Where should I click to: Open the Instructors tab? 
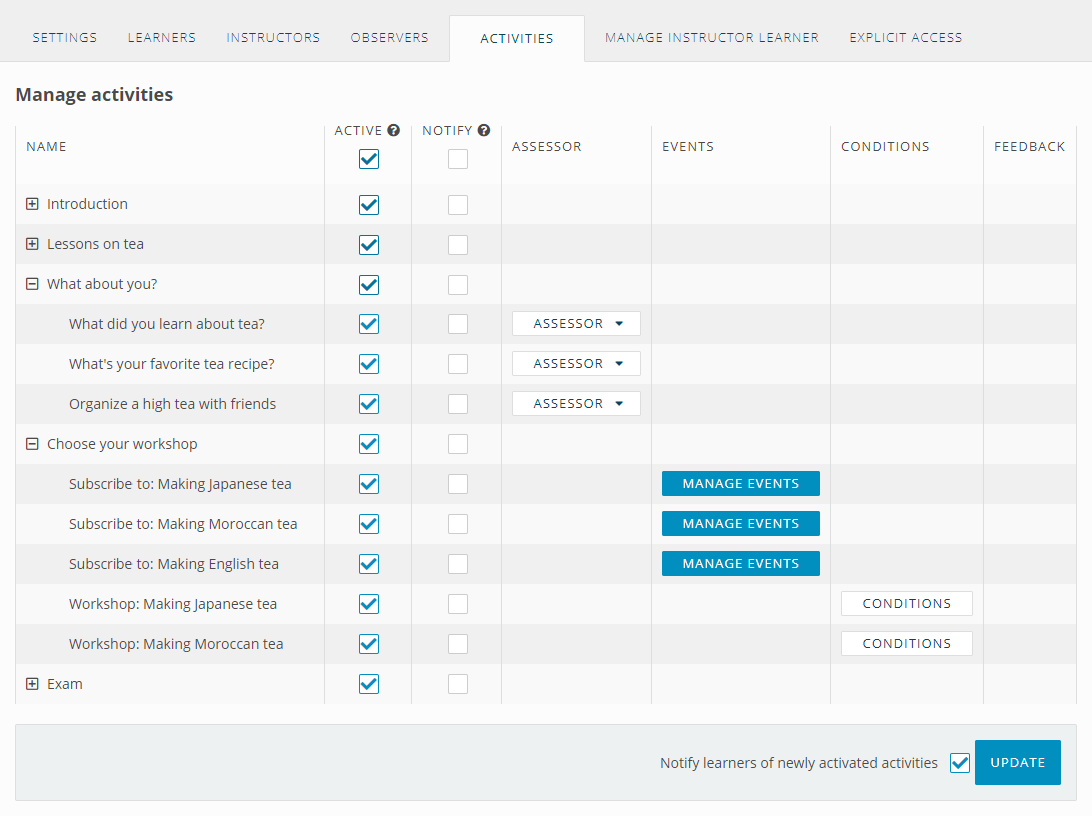click(273, 38)
